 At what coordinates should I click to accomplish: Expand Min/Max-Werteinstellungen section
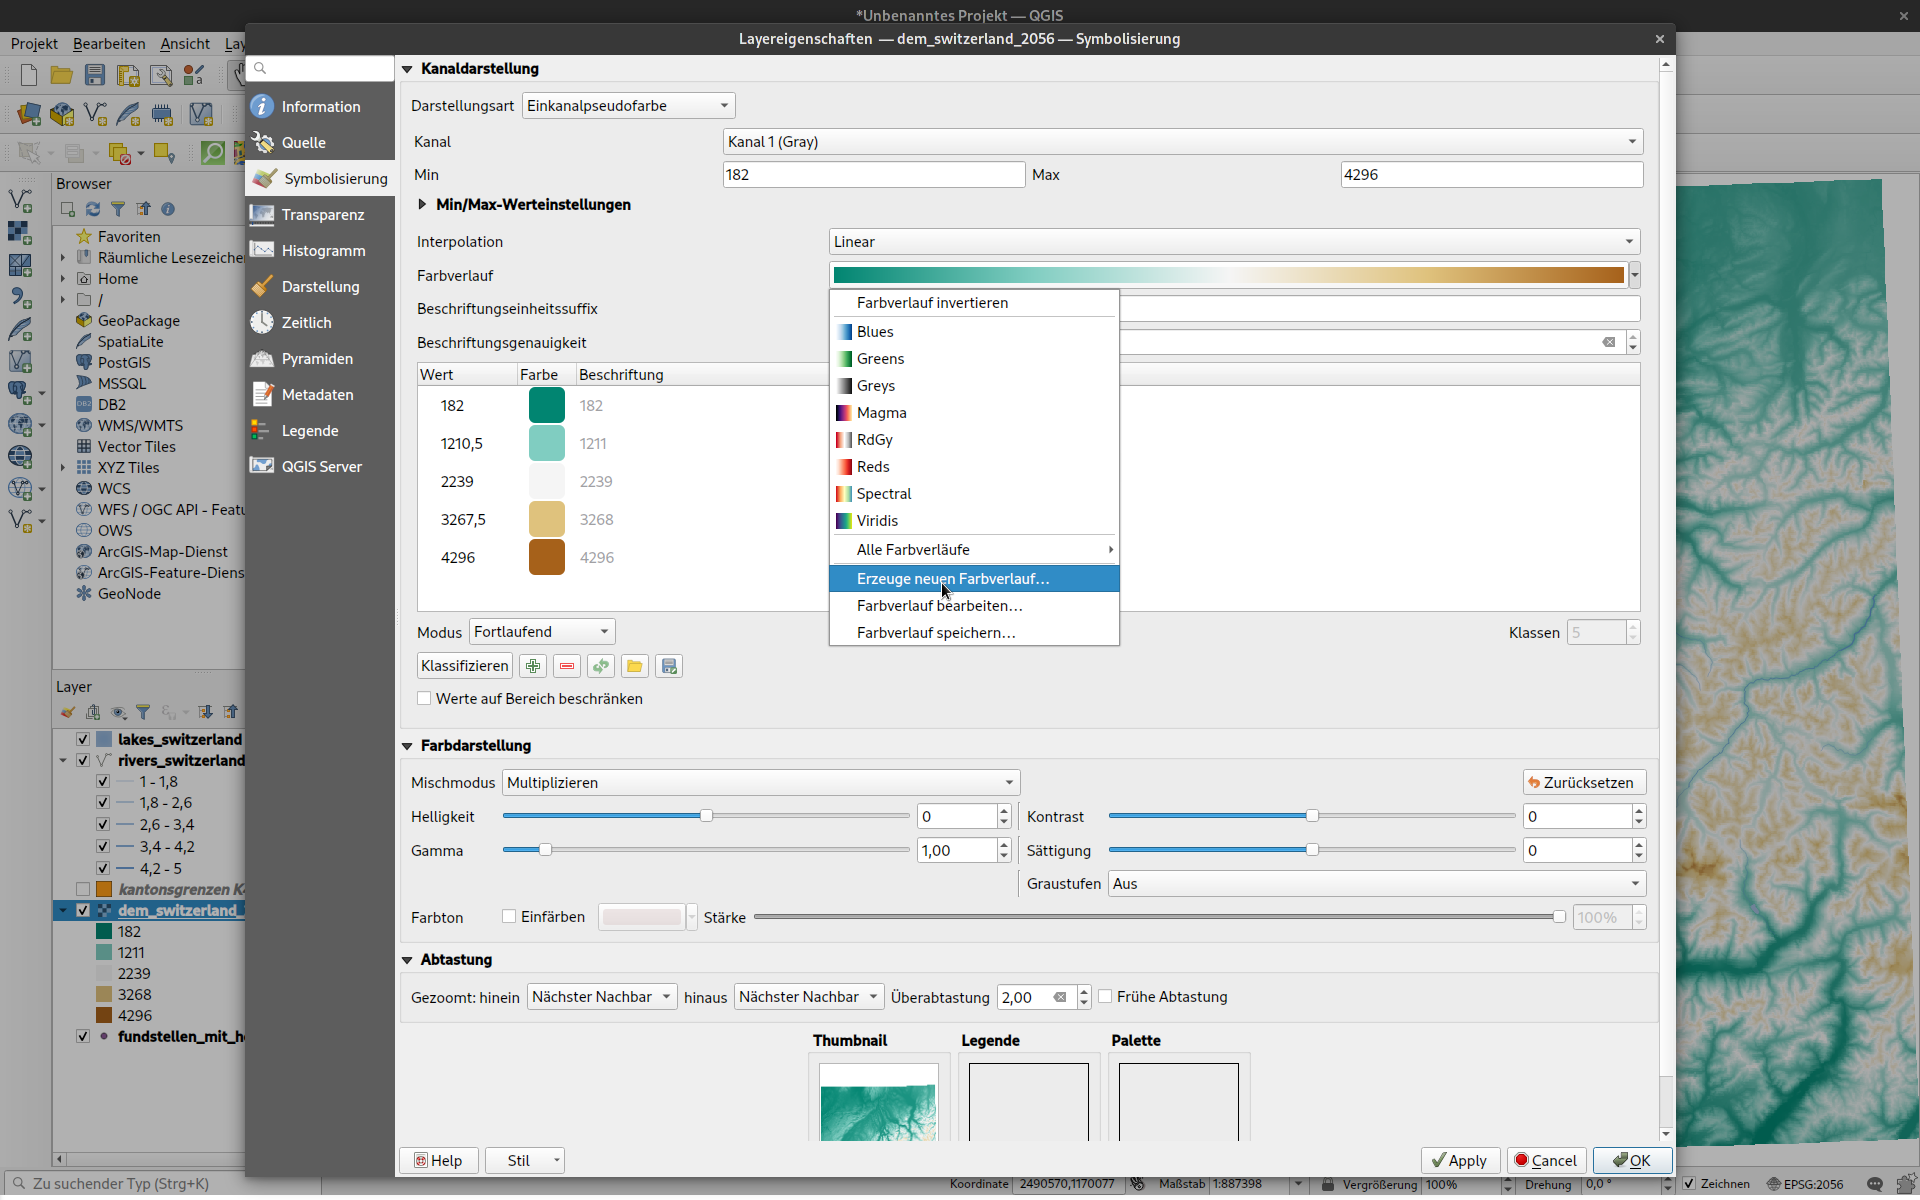pyautogui.click(x=423, y=205)
